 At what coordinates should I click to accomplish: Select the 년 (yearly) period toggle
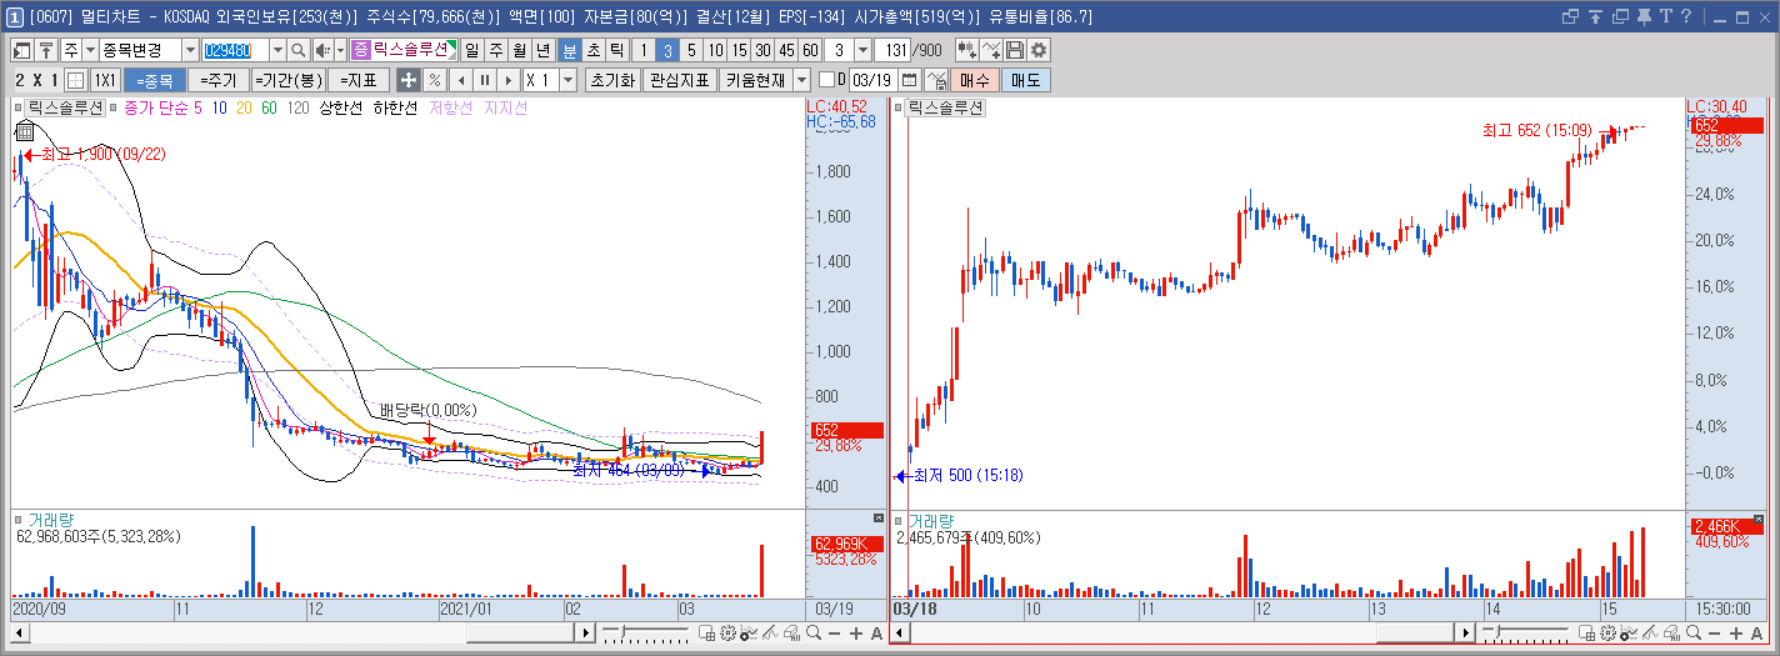[x=543, y=50]
